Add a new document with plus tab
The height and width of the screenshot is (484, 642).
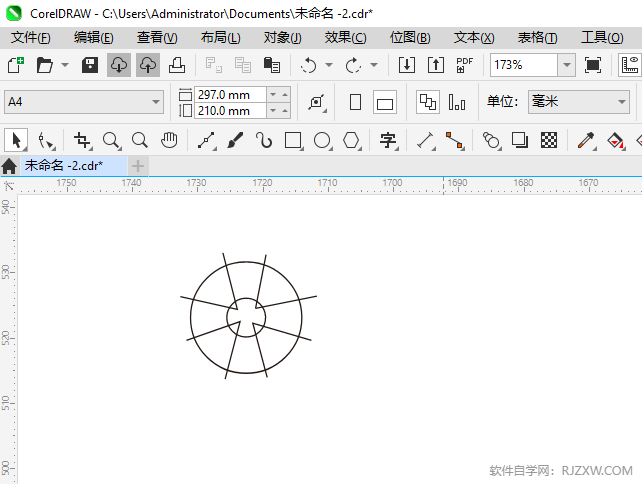tap(138, 166)
